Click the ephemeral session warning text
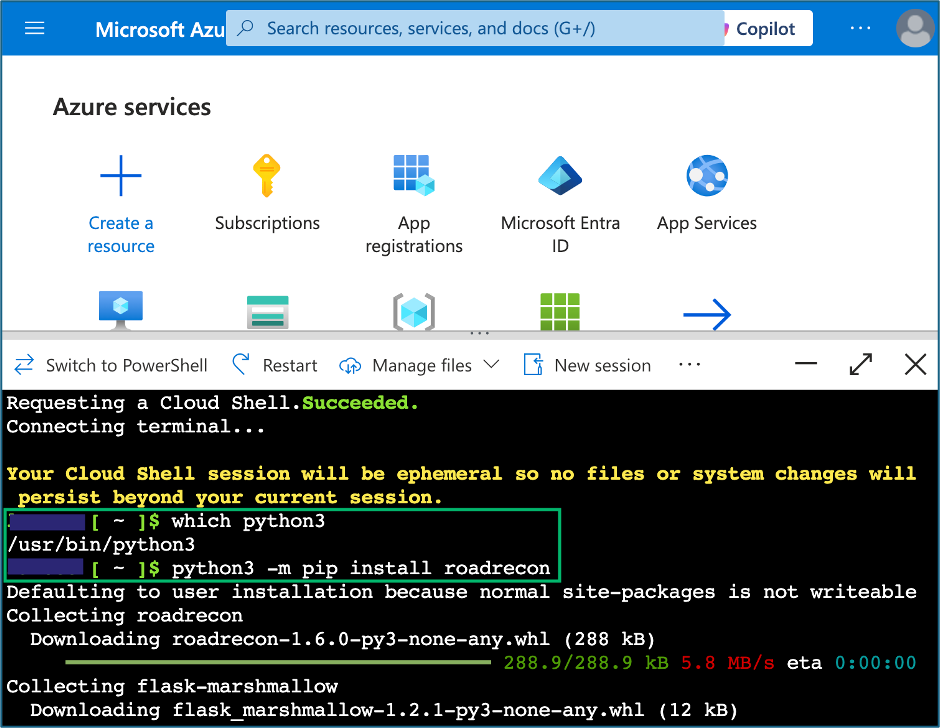 tap(461, 485)
